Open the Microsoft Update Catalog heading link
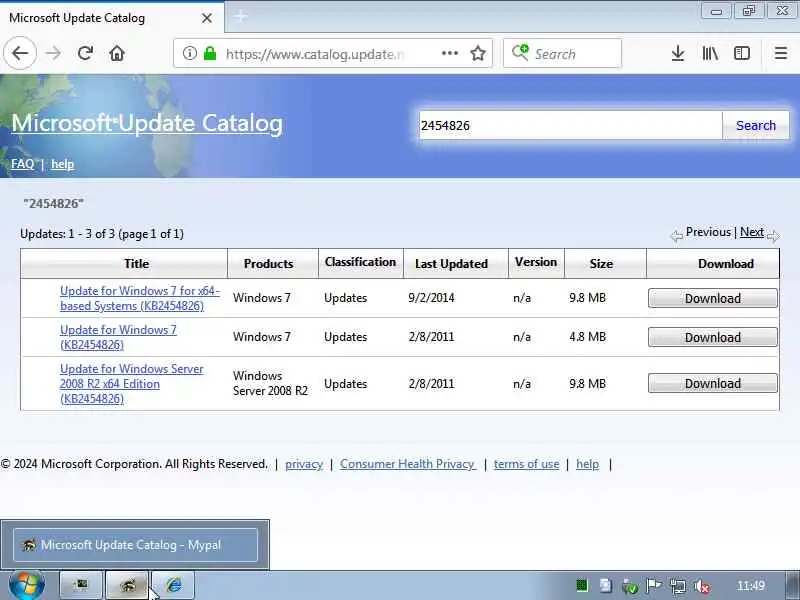The height and width of the screenshot is (600, 800). (x=147, y=123)
